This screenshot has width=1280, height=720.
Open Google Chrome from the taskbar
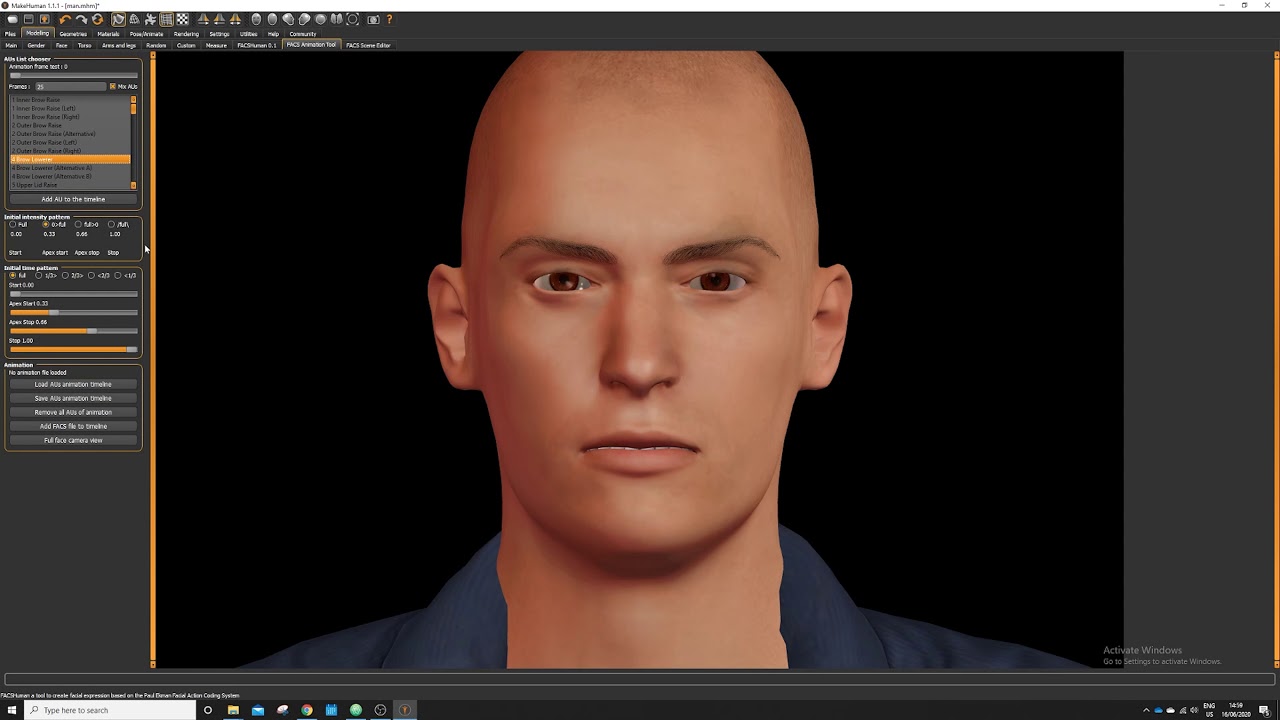point(307,710)
